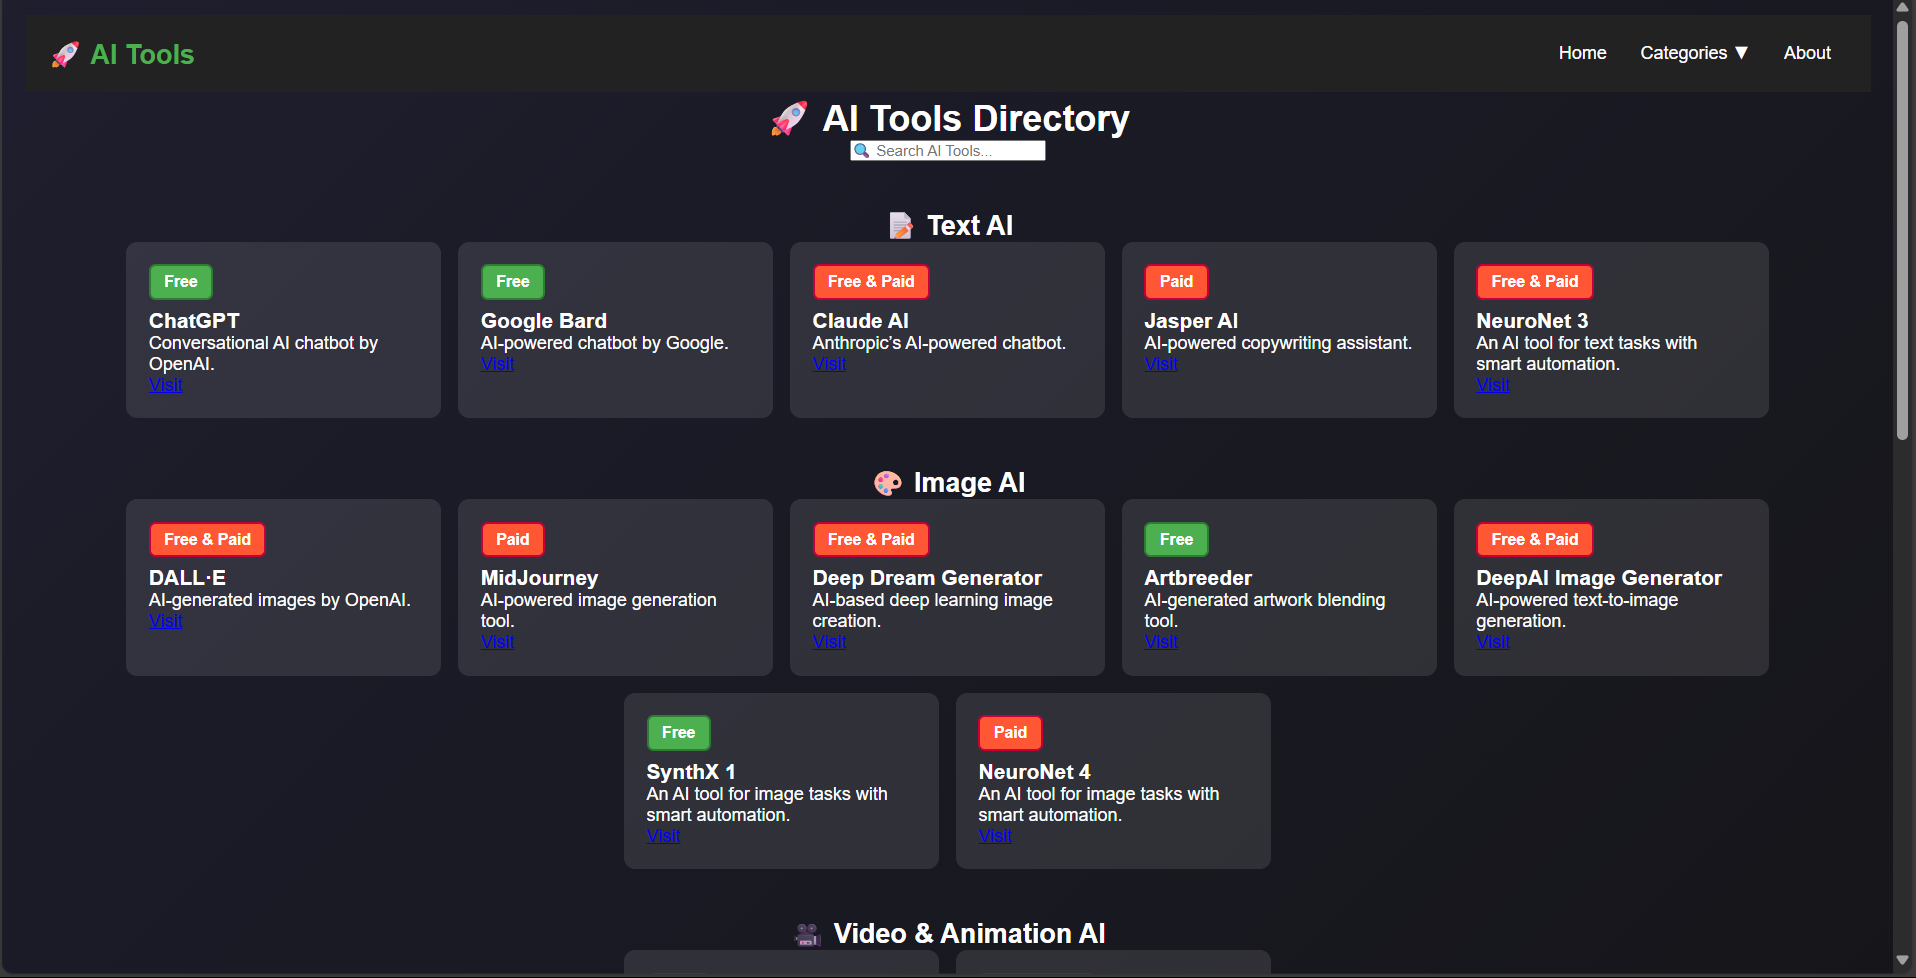Click the ChatGPT card title
This screenshot has width=1916, height=978.
click(x=194, y=321)
